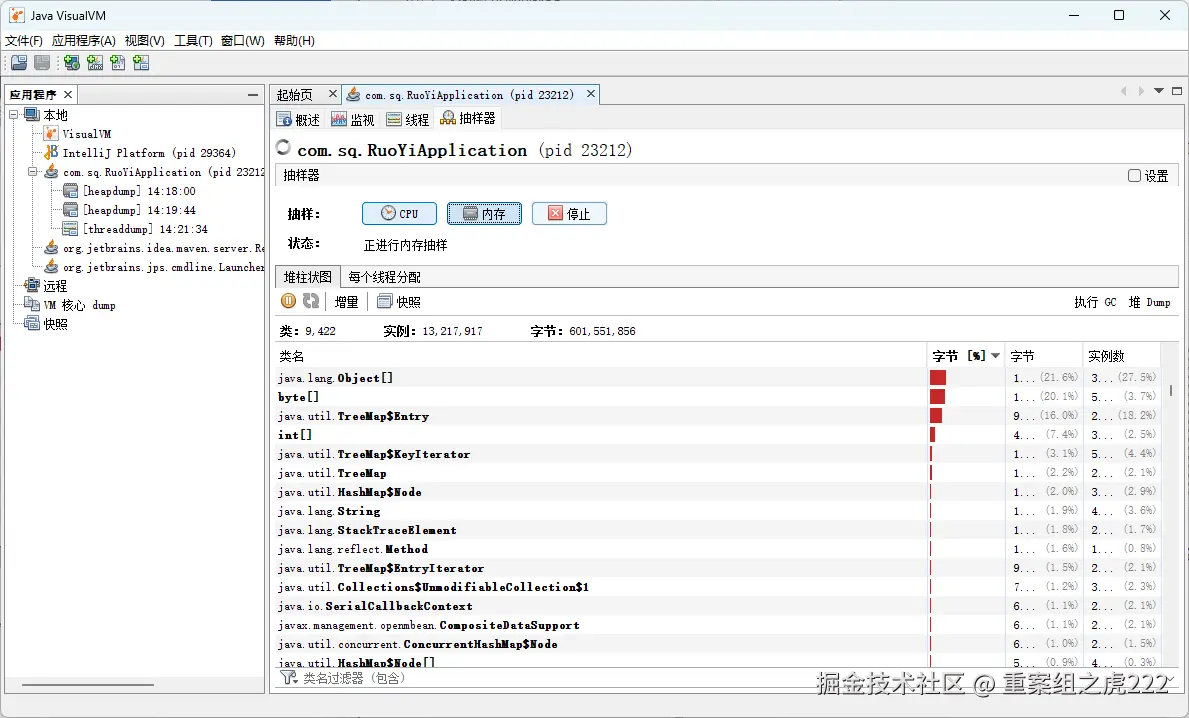Screen dimensions: 1189x718
Task: Collapse the 本地 tree node
Action: coord(14,114)
